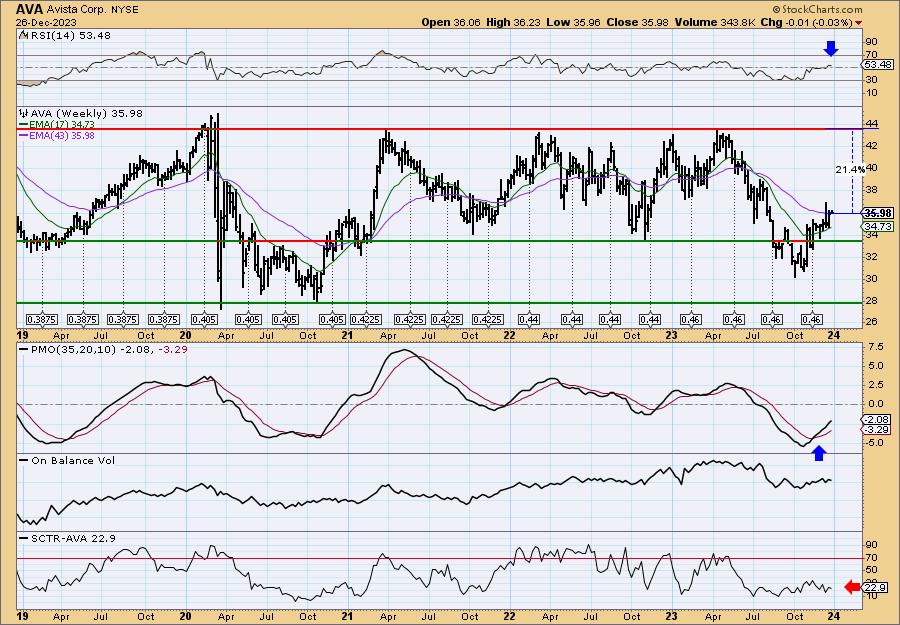Click the 90 label on the SCTR axis
900x625 pixels.
click(x=871, y=544)
